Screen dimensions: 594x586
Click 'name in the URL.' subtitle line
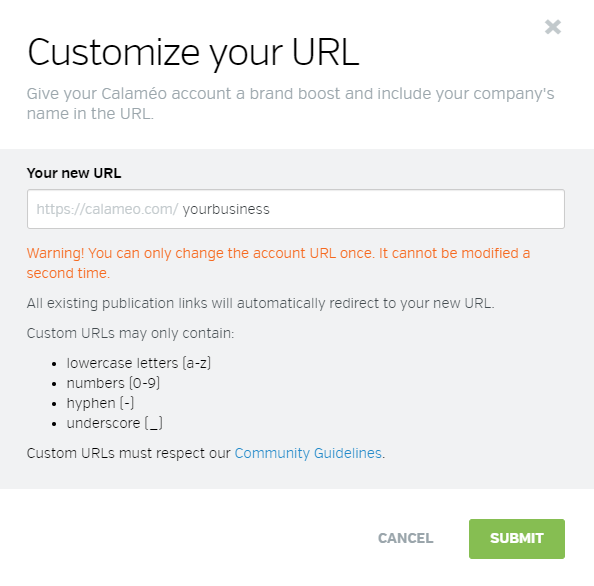pyautogui.click(x=90, y=114)
